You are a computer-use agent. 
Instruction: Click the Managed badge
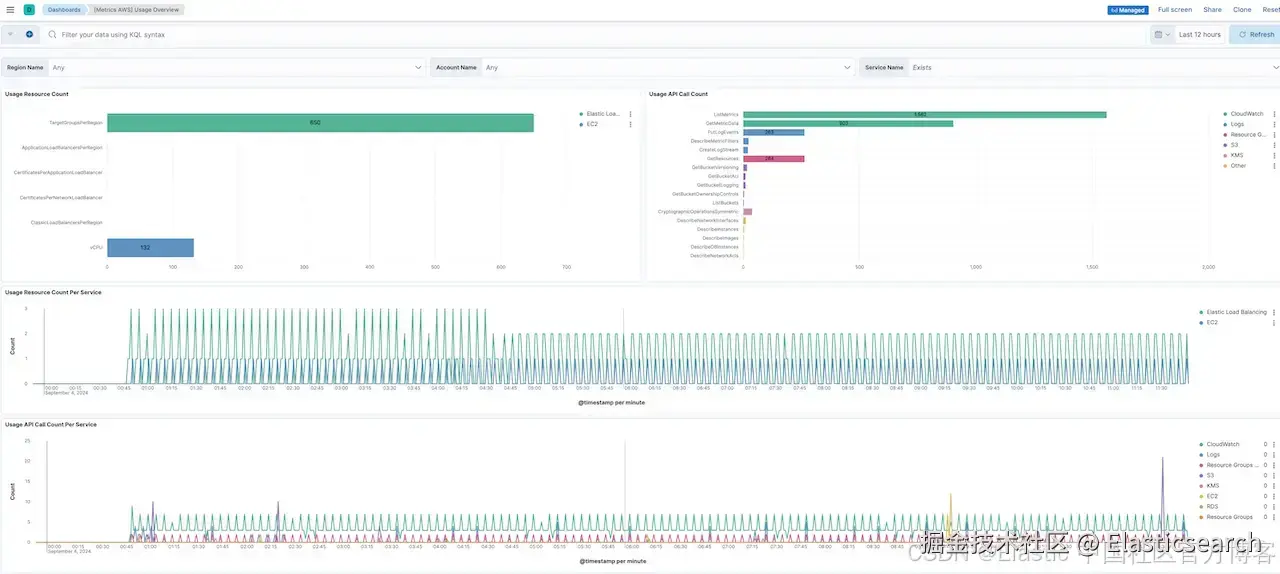pos(1128,9)
